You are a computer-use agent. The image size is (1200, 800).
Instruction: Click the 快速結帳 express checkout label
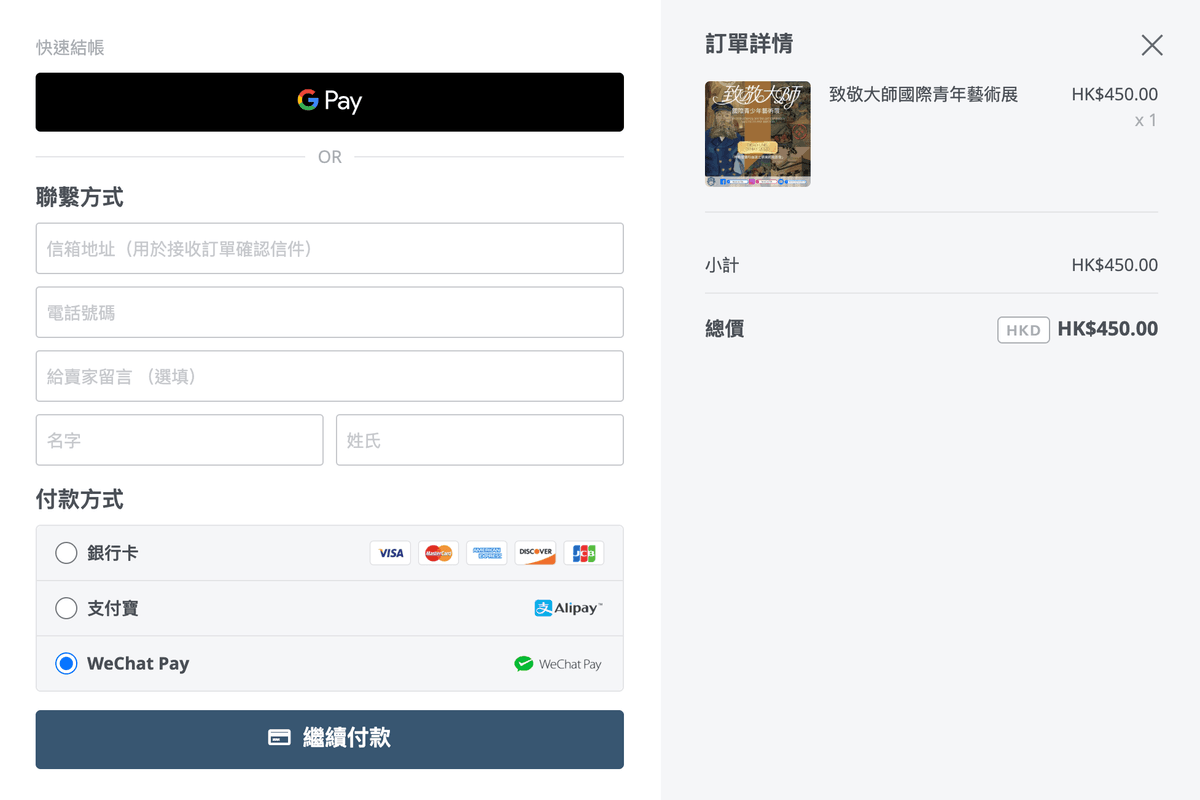(70, 47)
